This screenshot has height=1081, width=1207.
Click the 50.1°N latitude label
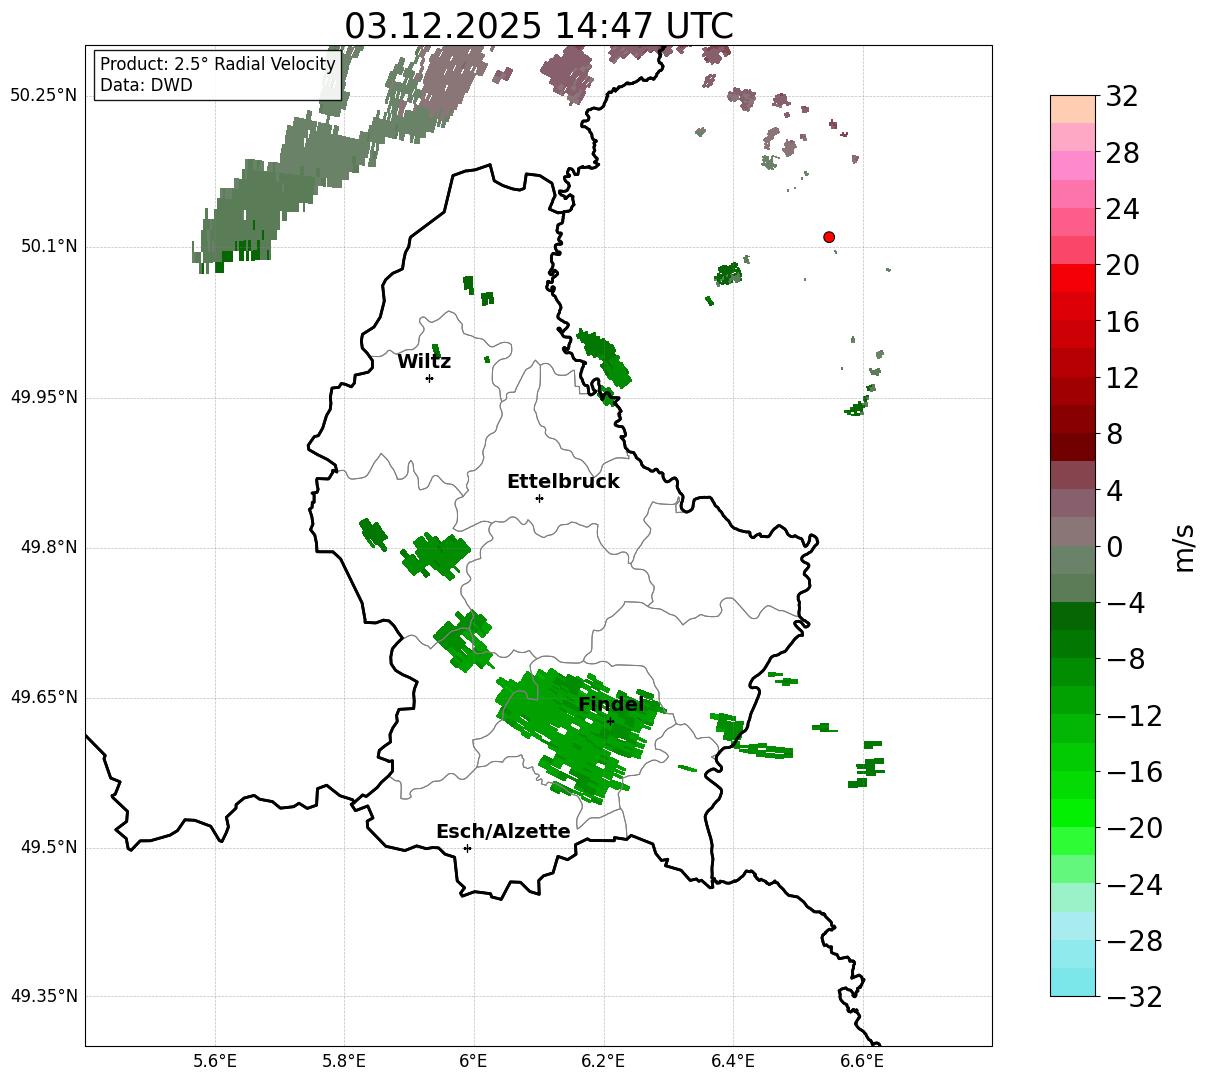click(x=49, y=246)
